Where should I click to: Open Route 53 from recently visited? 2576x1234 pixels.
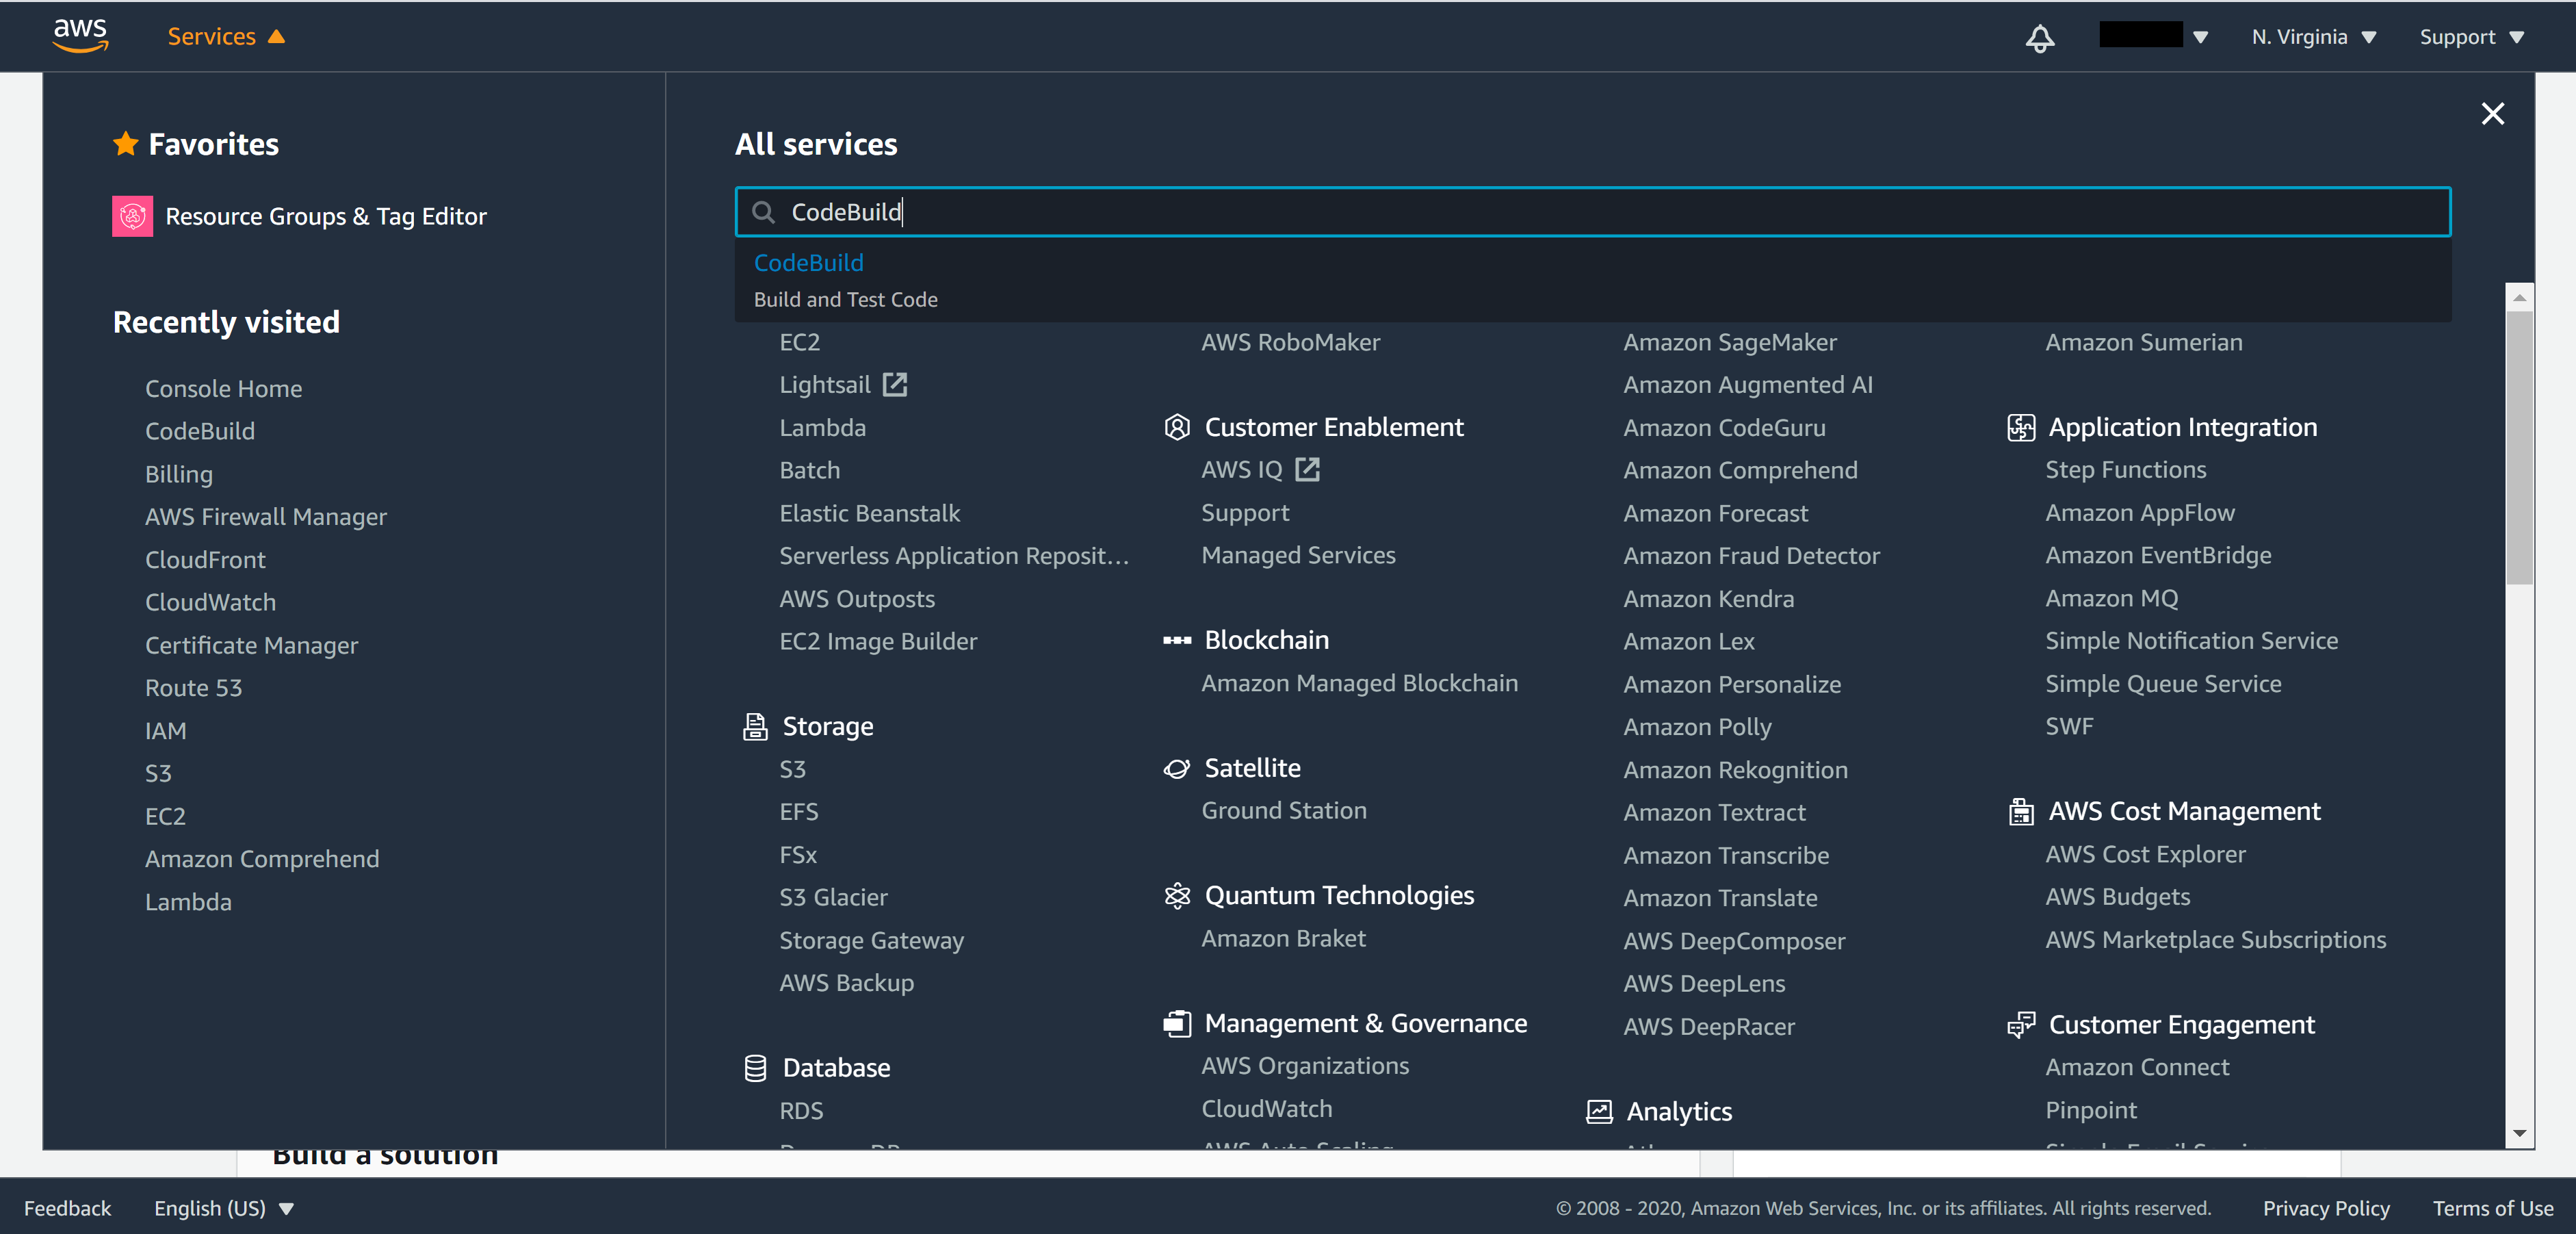pyautogui.click(x=193, y=688)
